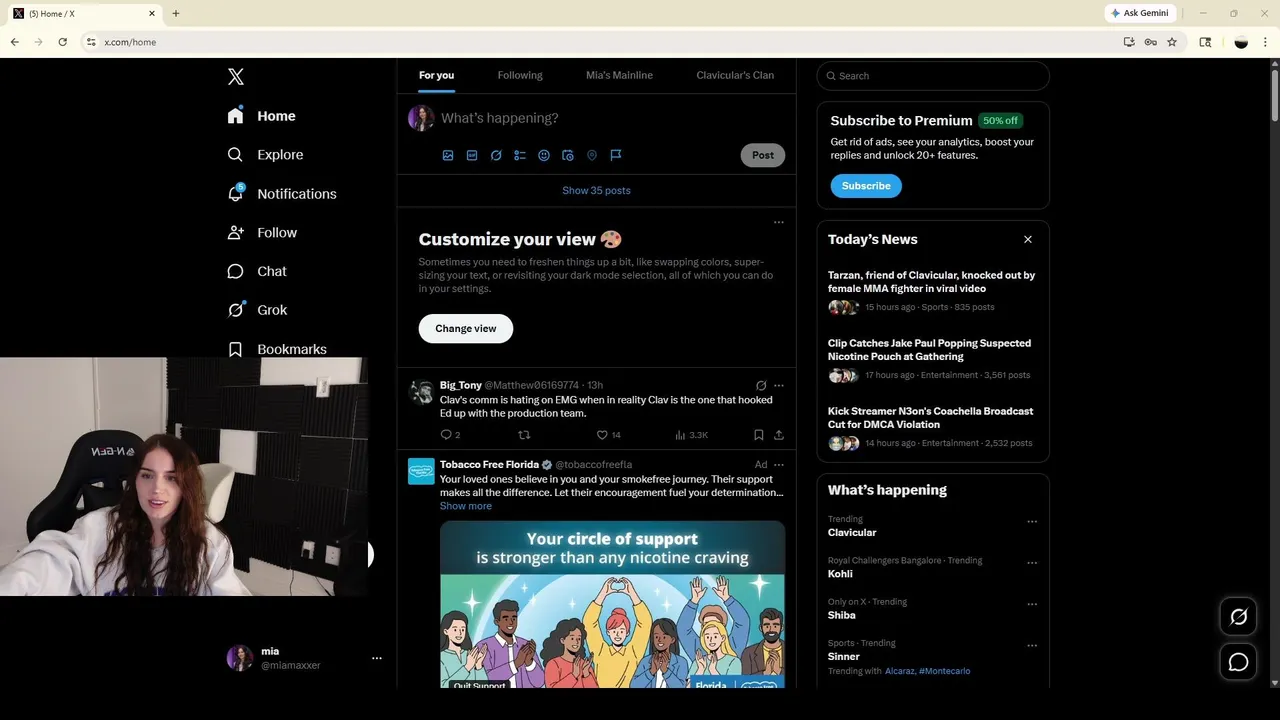Bookmark Big_Tony's post

759,435
